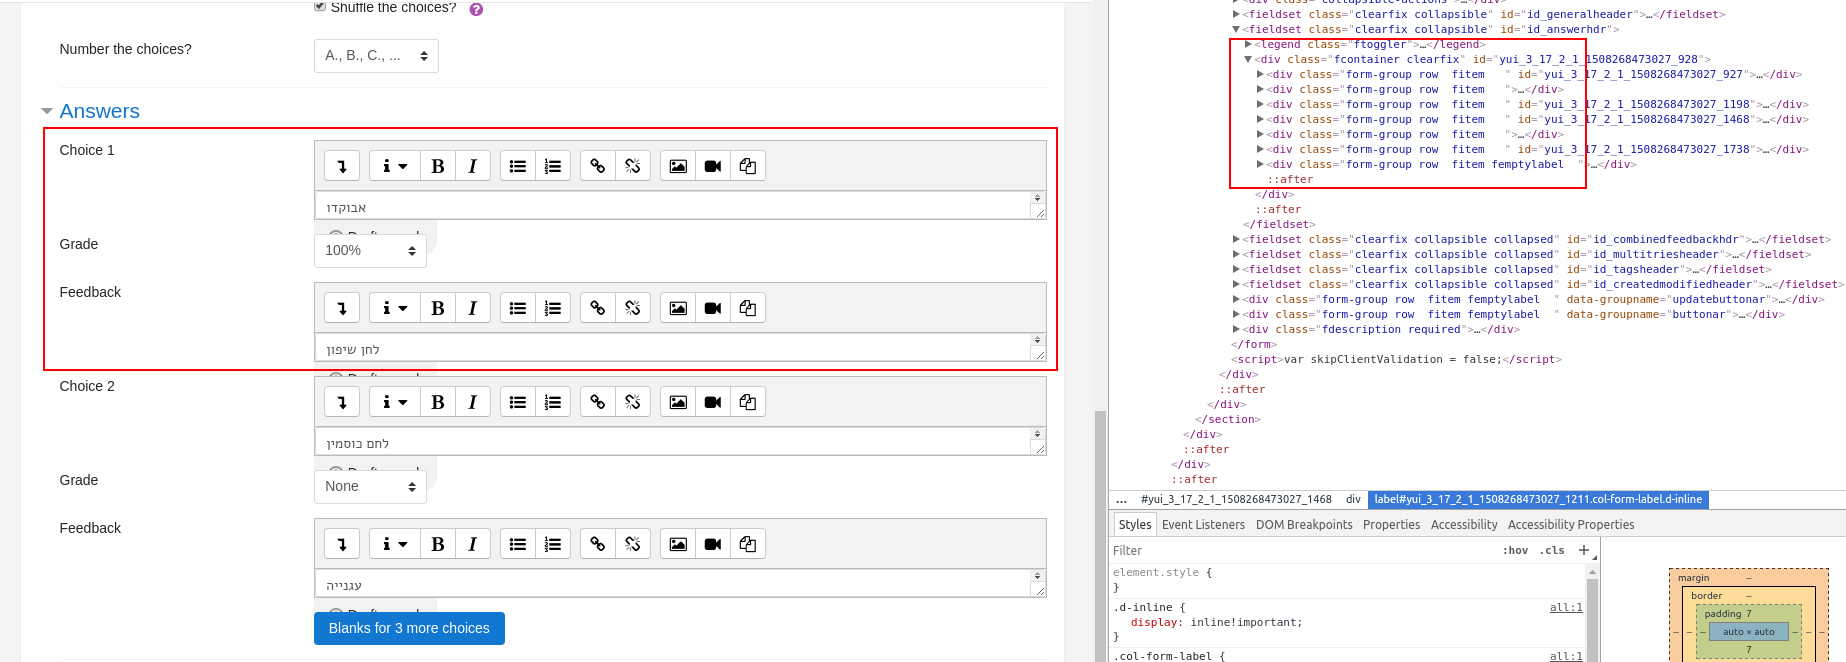1846x662 pixels.
Task: Add new style rule plus icon
Action: coord(1583,550)
